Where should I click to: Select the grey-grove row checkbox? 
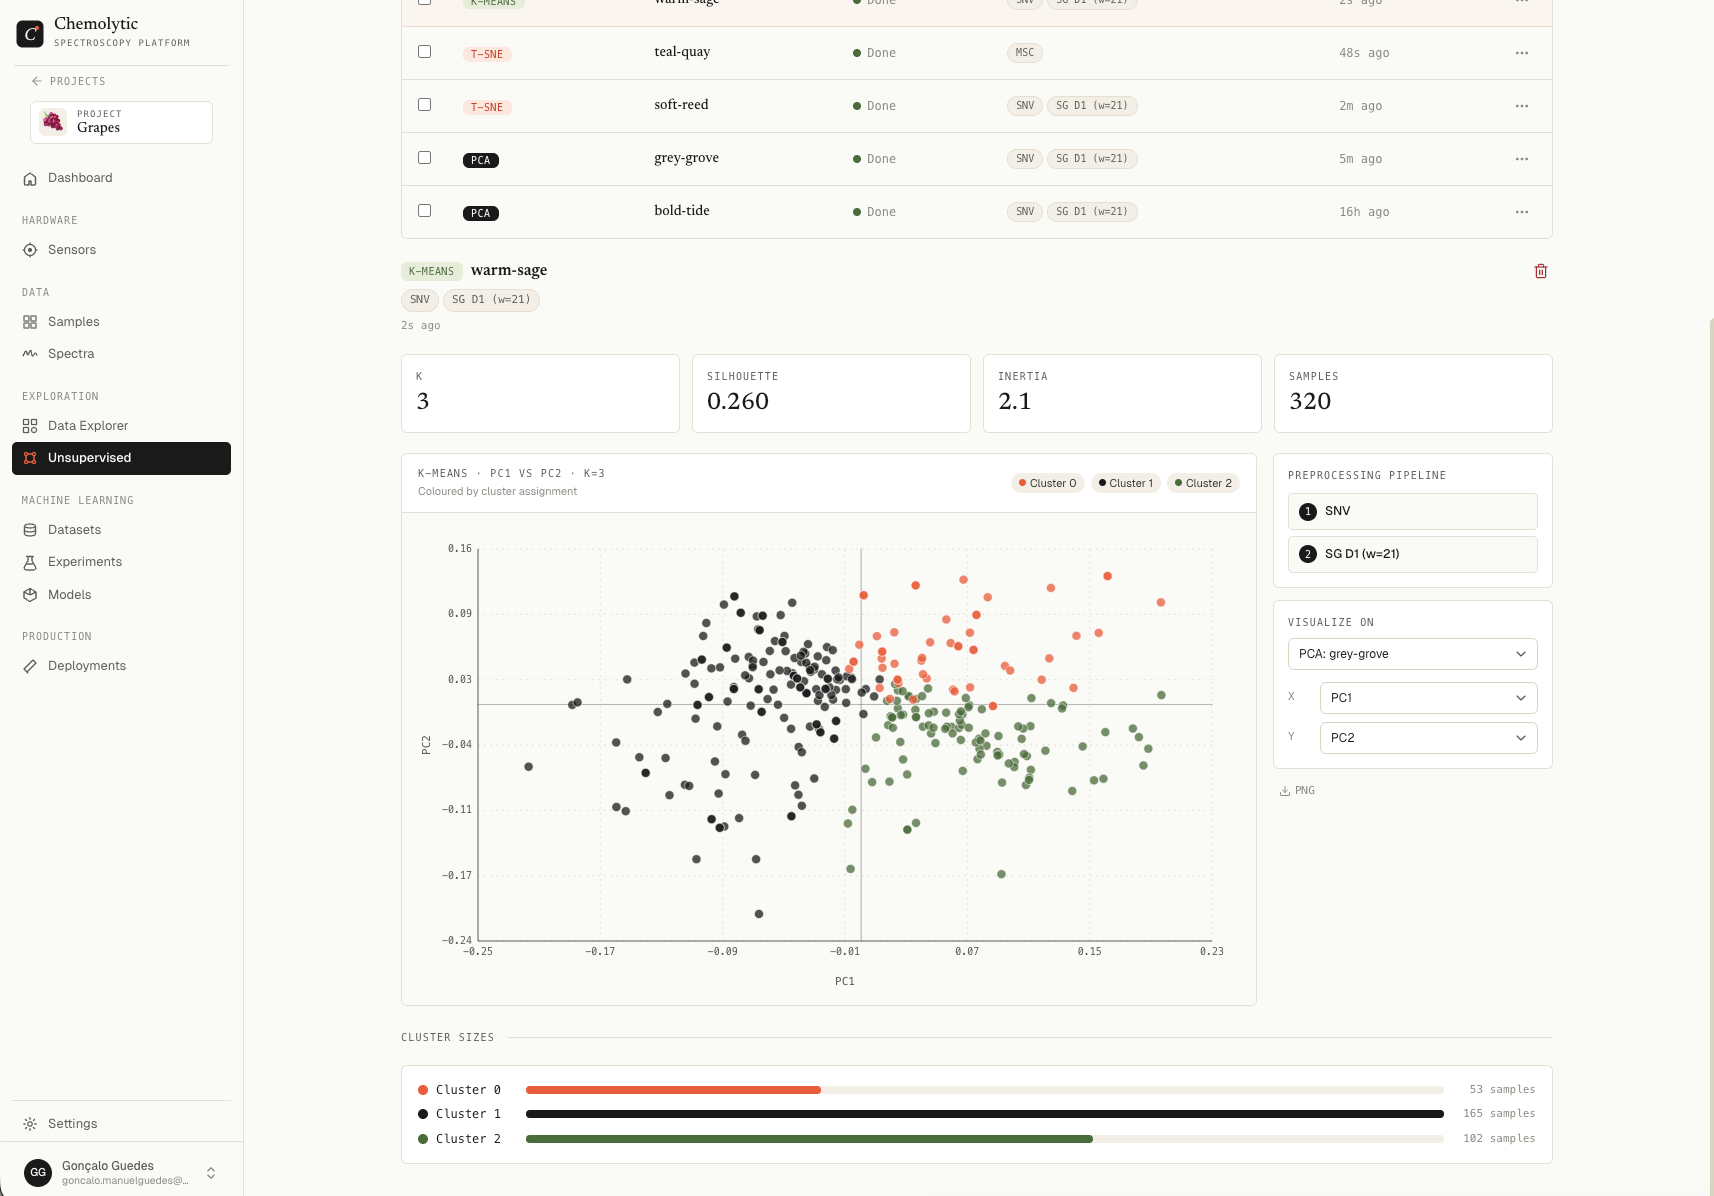point(425,158)
